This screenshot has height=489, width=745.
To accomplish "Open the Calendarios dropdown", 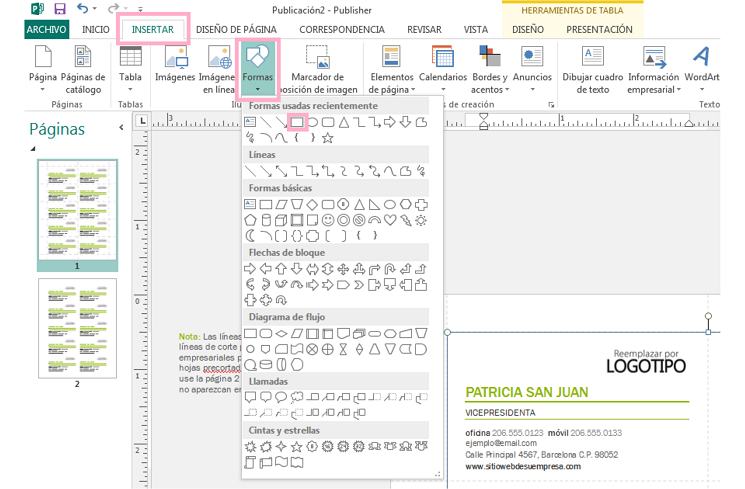I will [443, 69].
